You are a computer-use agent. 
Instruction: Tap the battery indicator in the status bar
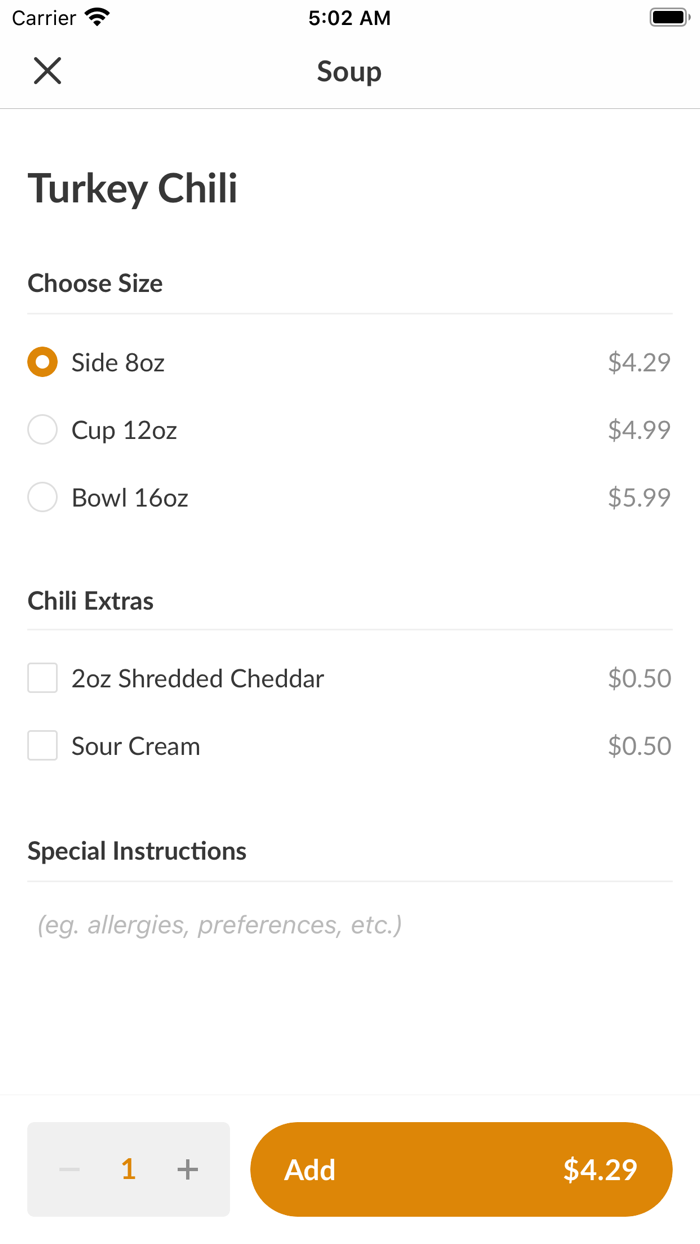pyautogui.click(x=665, y=16)
